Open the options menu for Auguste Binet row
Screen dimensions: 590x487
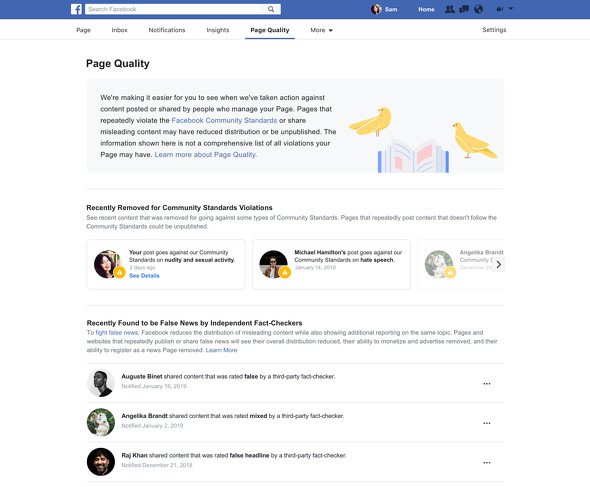point(487,384)
